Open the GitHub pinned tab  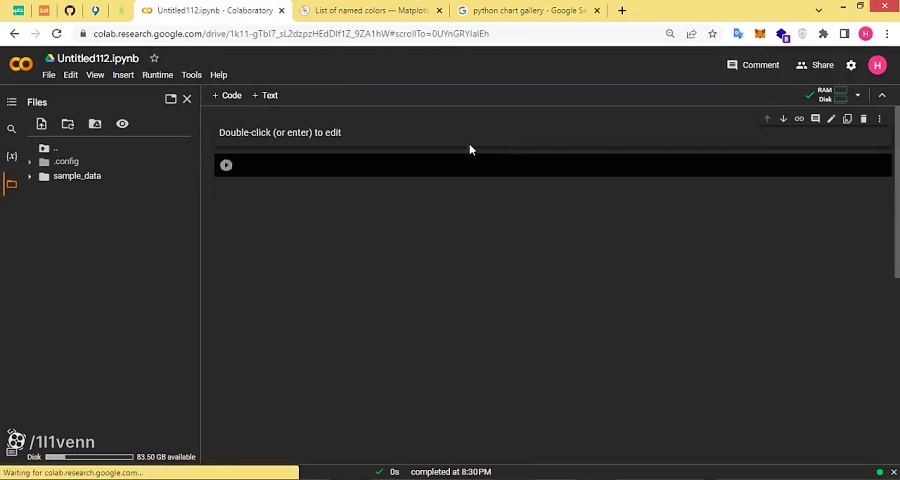[69, 11]
